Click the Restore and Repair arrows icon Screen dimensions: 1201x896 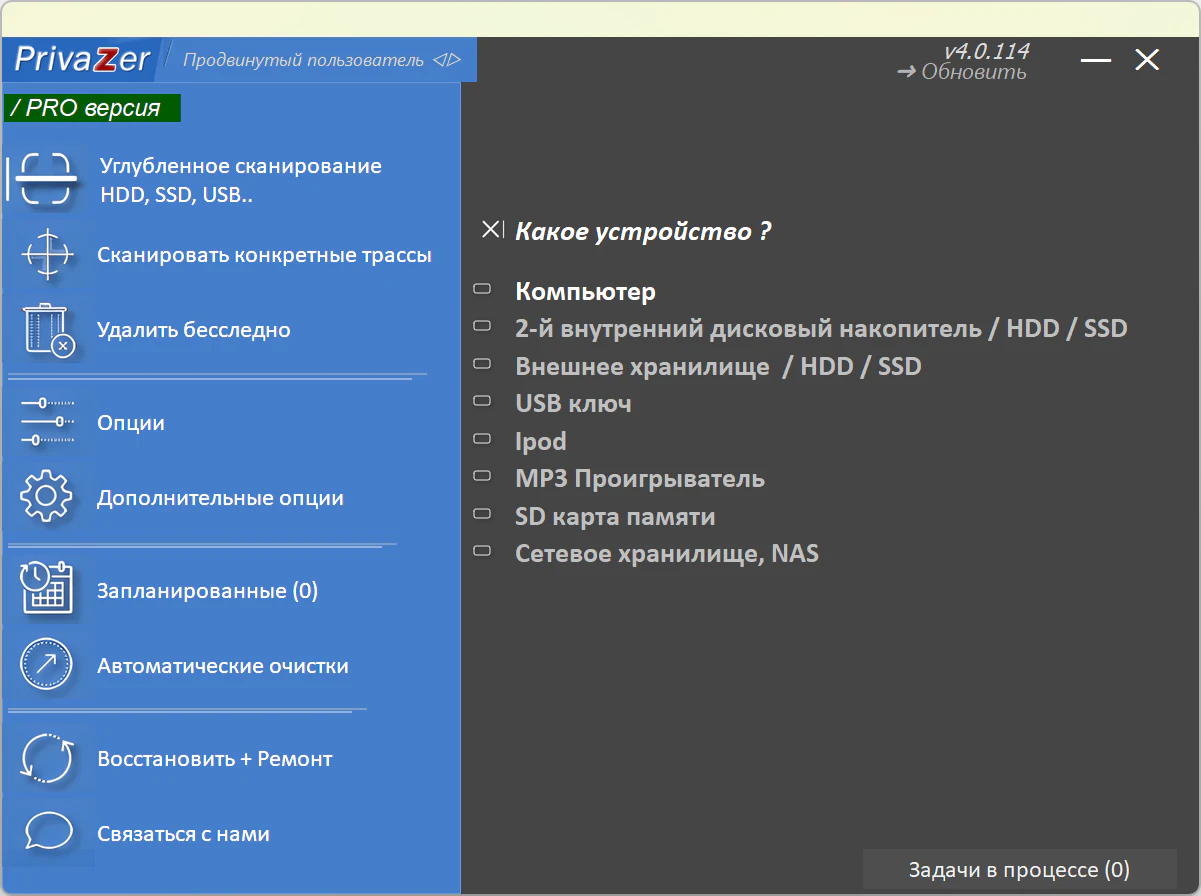pos(47,759)
